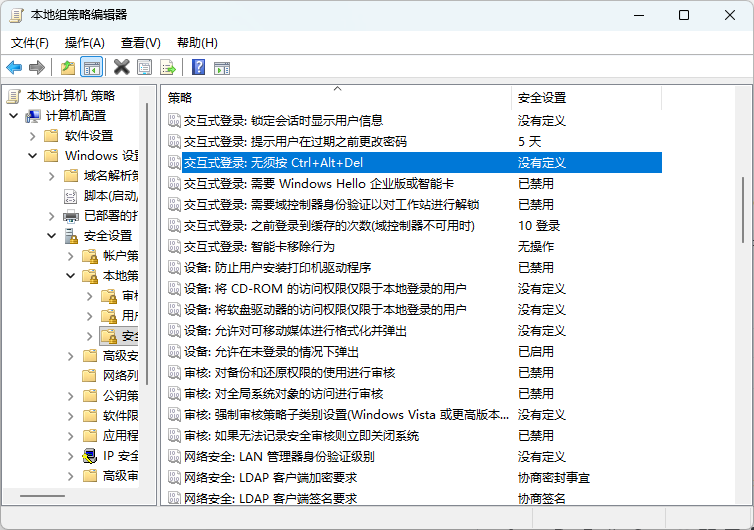Click the Delete X toolbar icon
The width and height of the screenshot is (754, 530).
122,67
